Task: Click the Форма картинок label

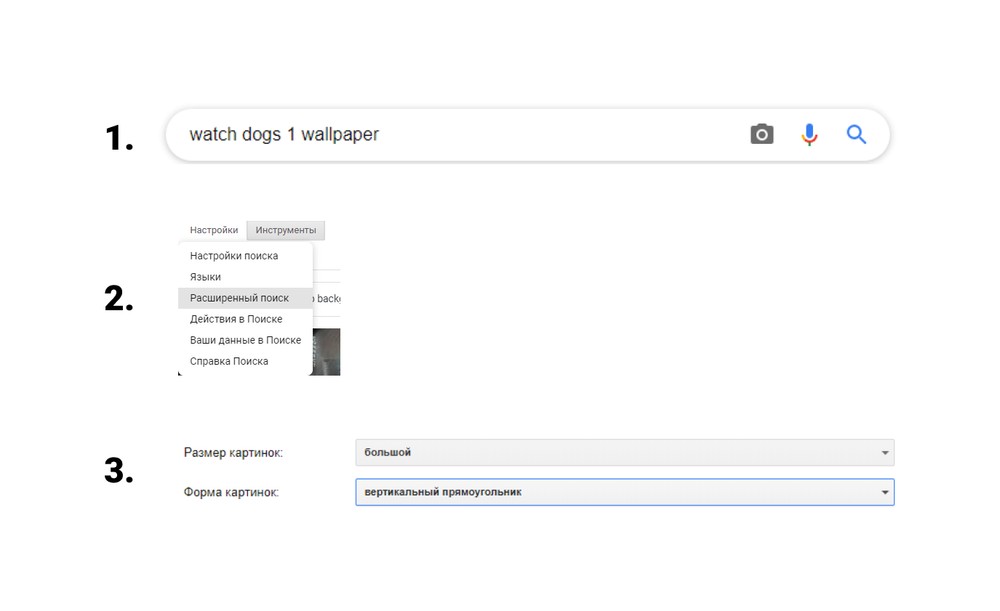Action: [x=231, y=492]
